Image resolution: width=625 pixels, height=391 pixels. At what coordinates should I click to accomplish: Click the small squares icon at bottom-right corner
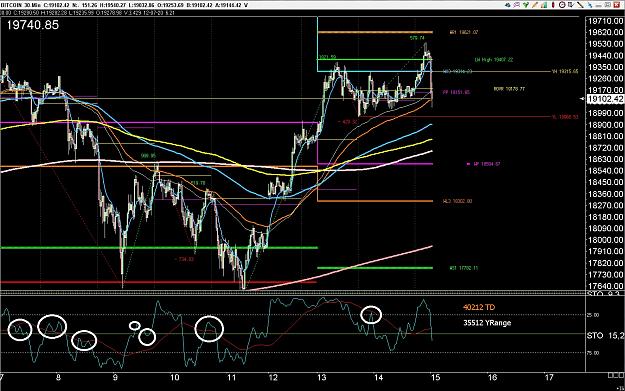[x=615, y=375]
